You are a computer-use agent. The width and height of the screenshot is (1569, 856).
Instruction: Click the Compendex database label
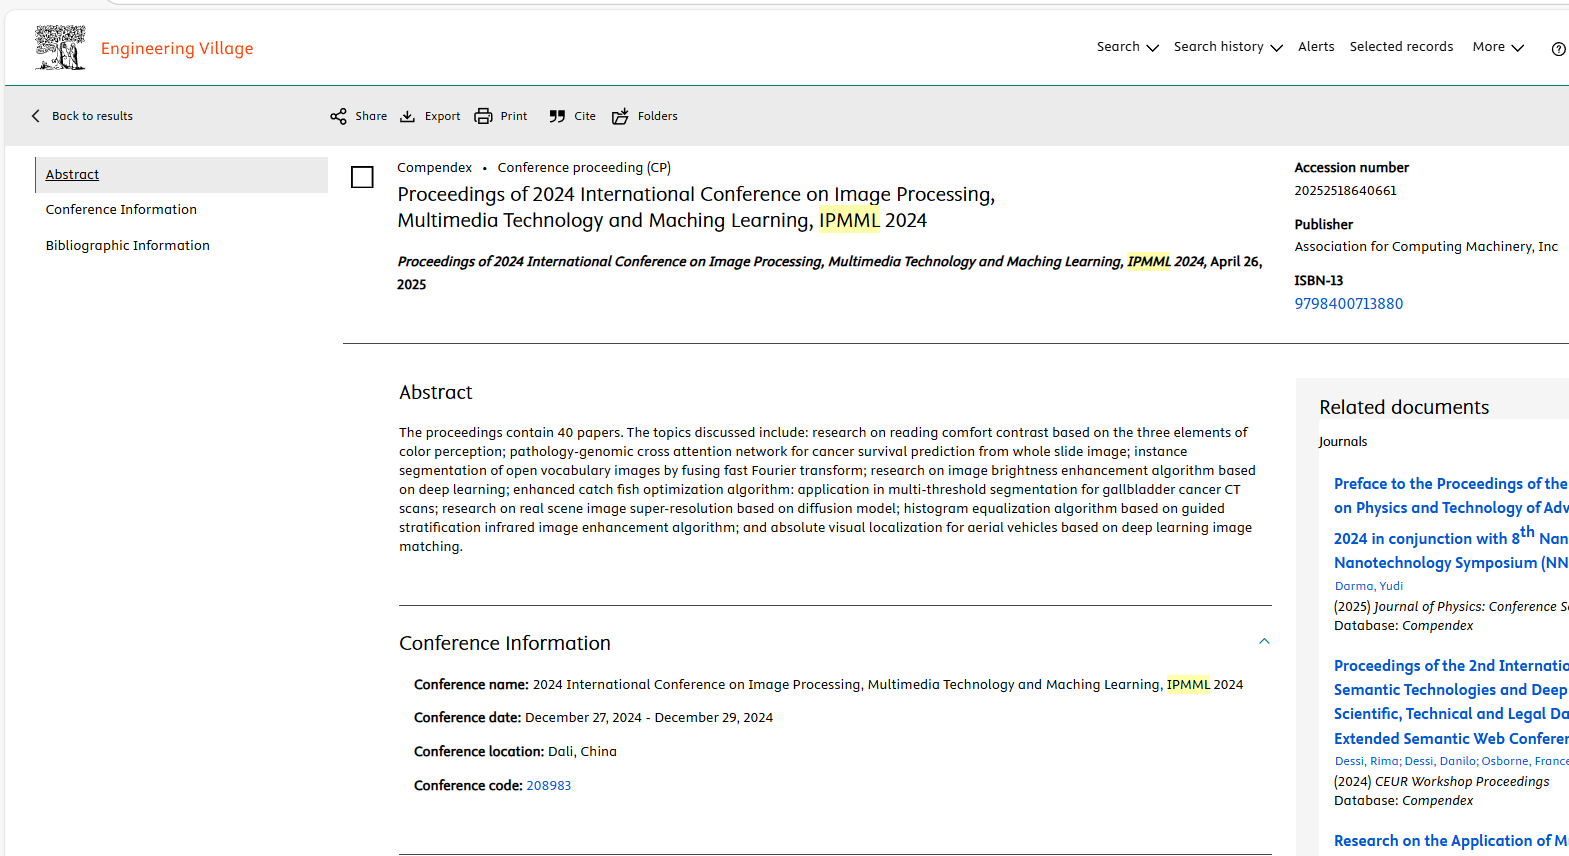434,168
